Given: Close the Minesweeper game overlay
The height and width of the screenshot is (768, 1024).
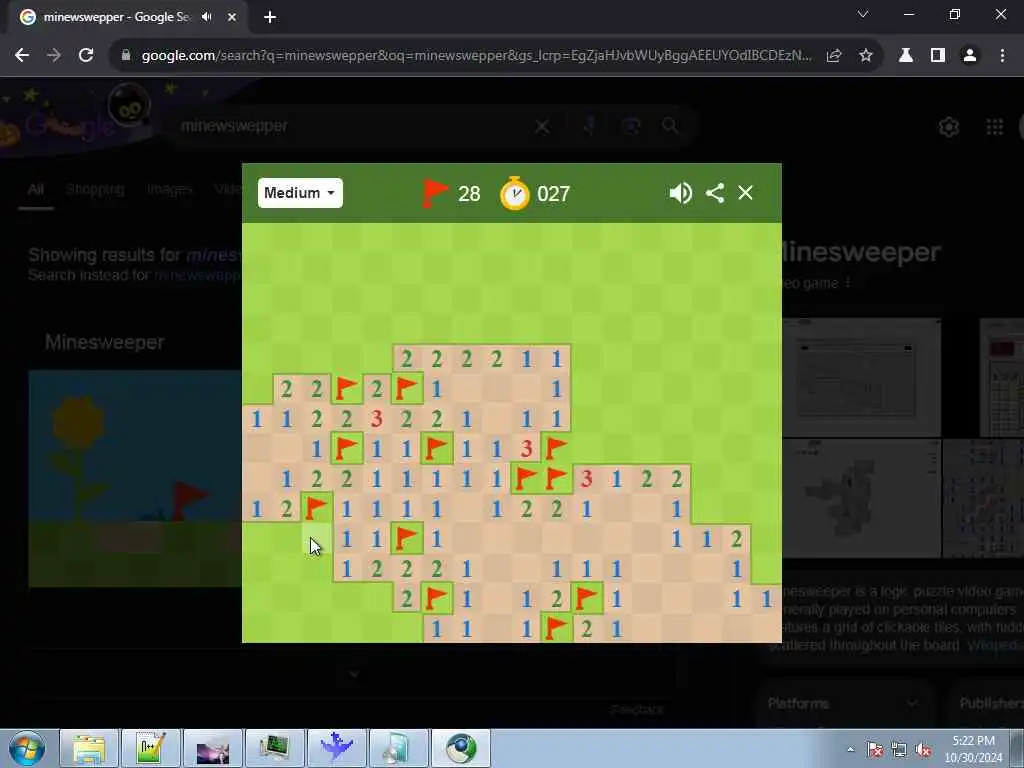Looking at the screenshot, I should 745,193.
